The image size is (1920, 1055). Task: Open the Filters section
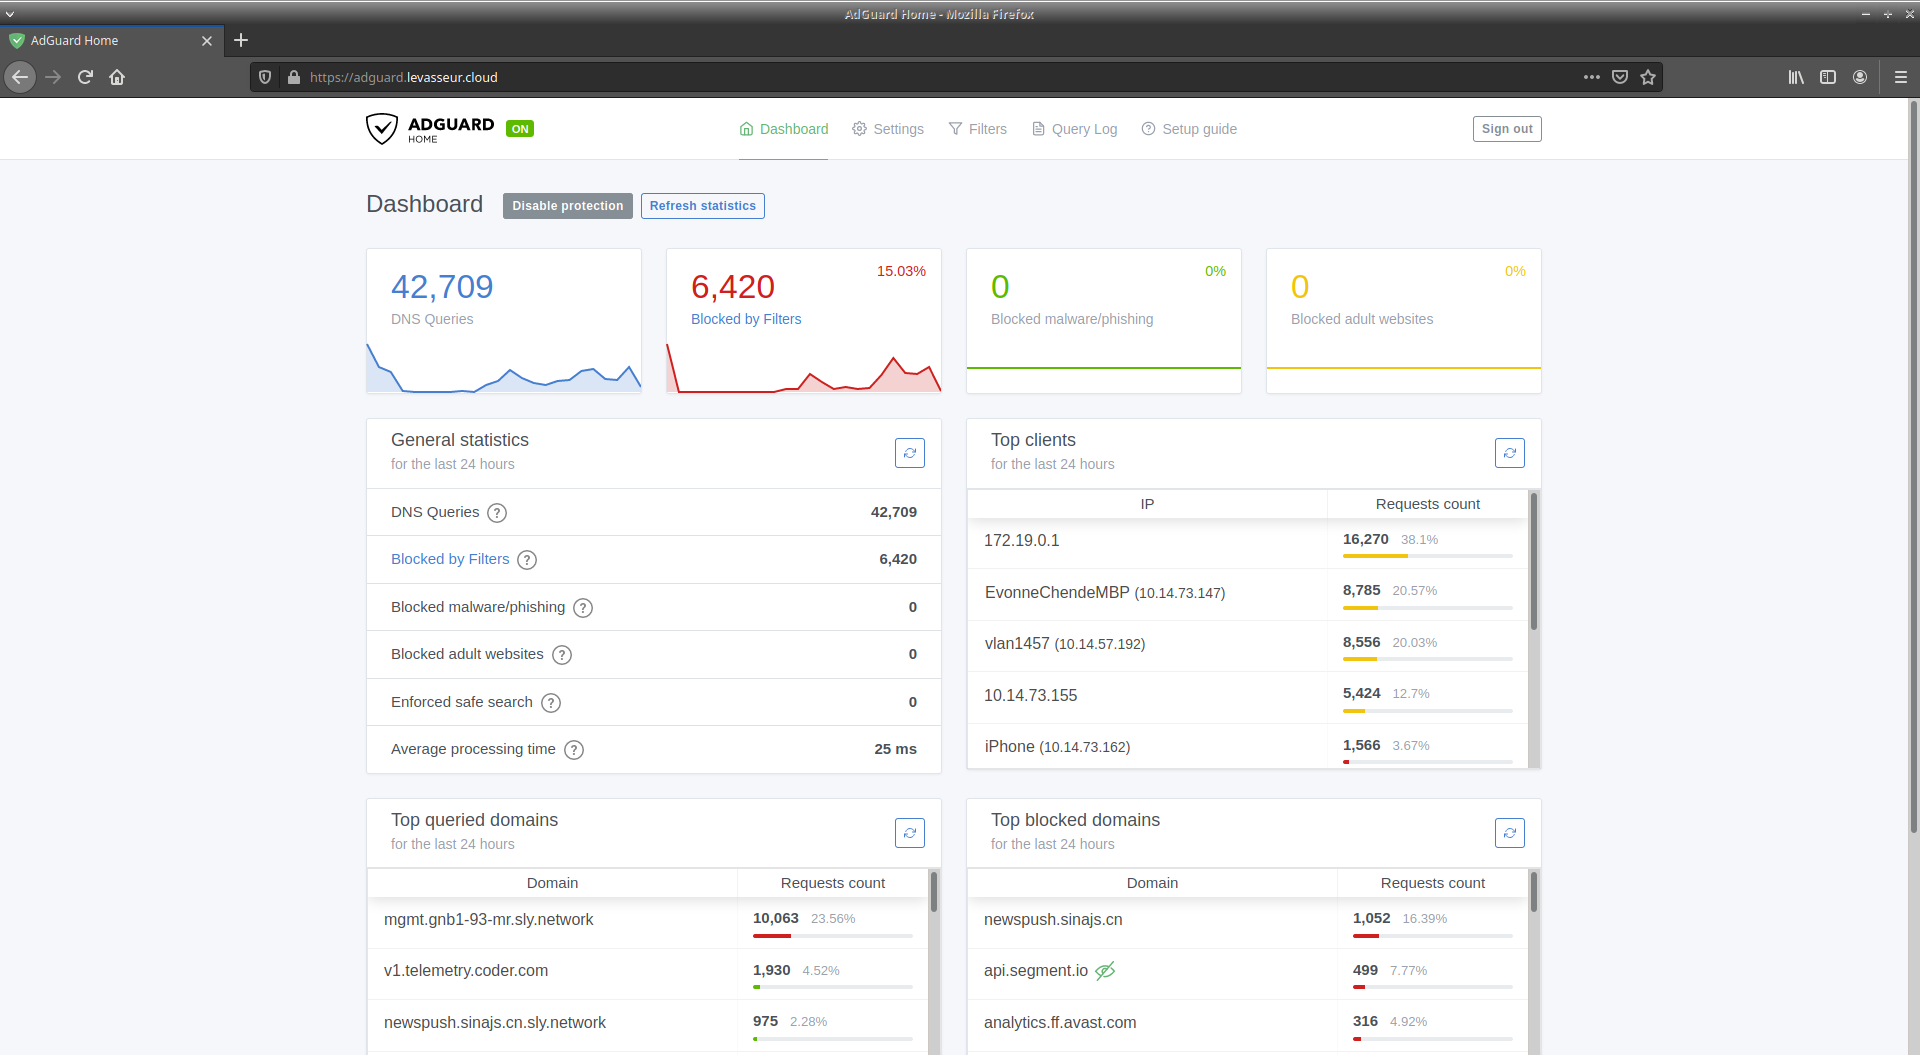tap(986, 128)
